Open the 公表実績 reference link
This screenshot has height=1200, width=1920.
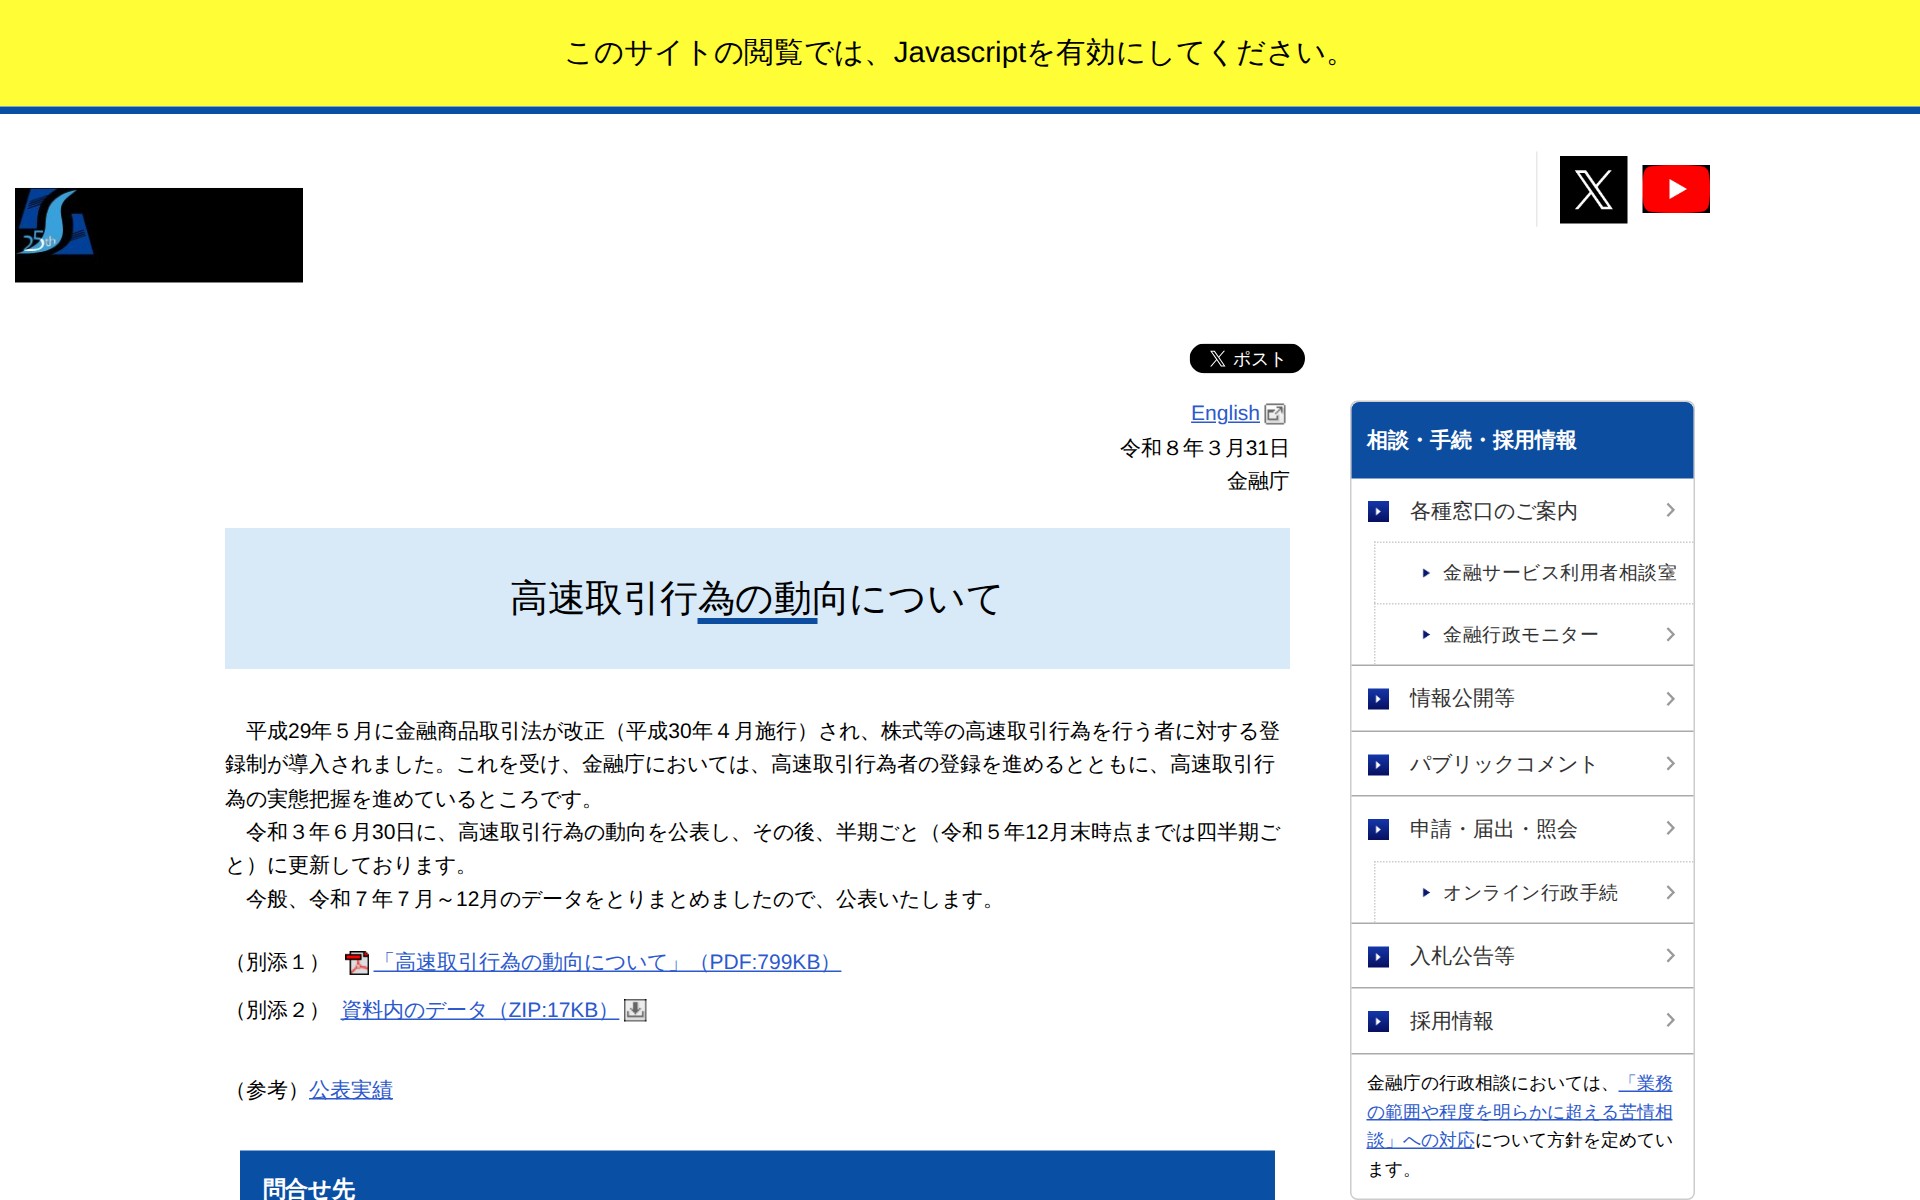(350, 1090)
